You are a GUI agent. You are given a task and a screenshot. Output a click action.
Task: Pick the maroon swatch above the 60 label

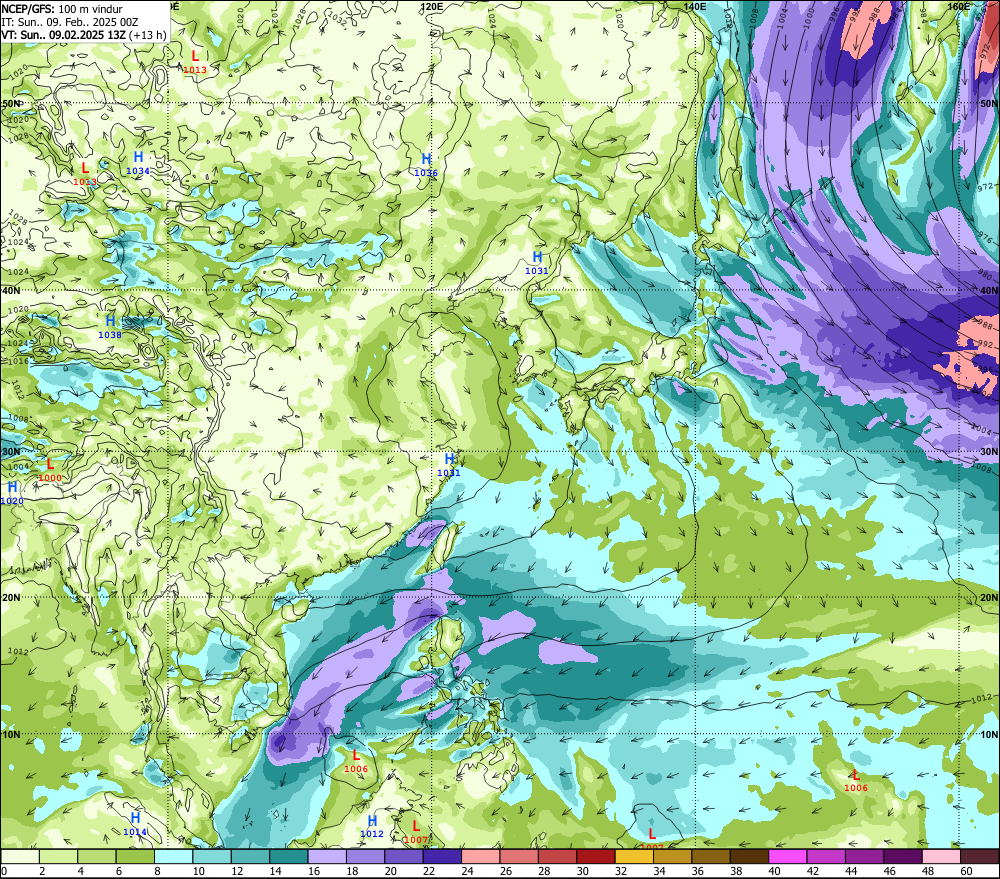coord(980,856)
